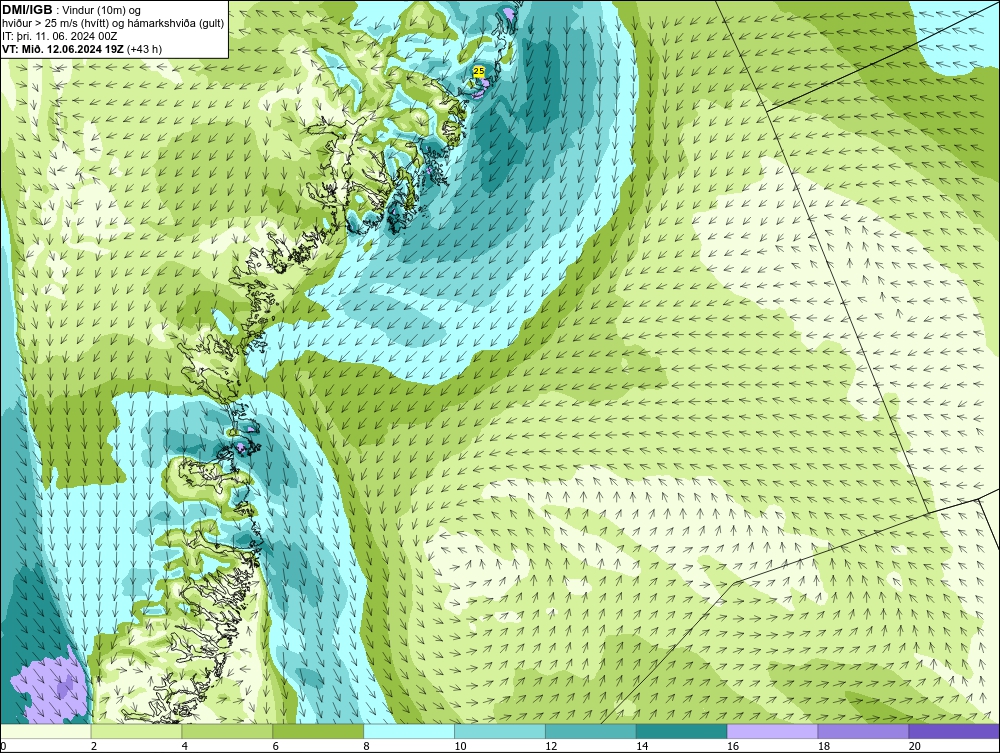Select the 10-12 m/s teal swatch
This screenshot has height=753, width=1000.
tap(500, 731)
